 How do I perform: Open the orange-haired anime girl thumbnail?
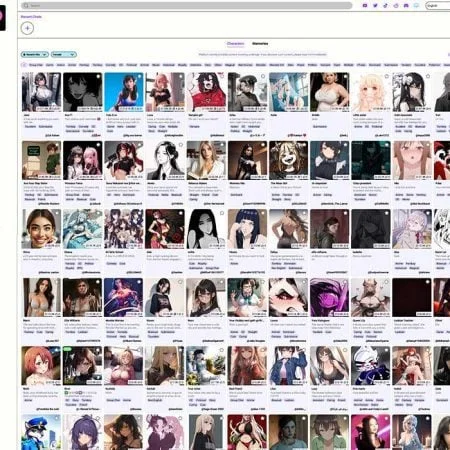[41, 366]
